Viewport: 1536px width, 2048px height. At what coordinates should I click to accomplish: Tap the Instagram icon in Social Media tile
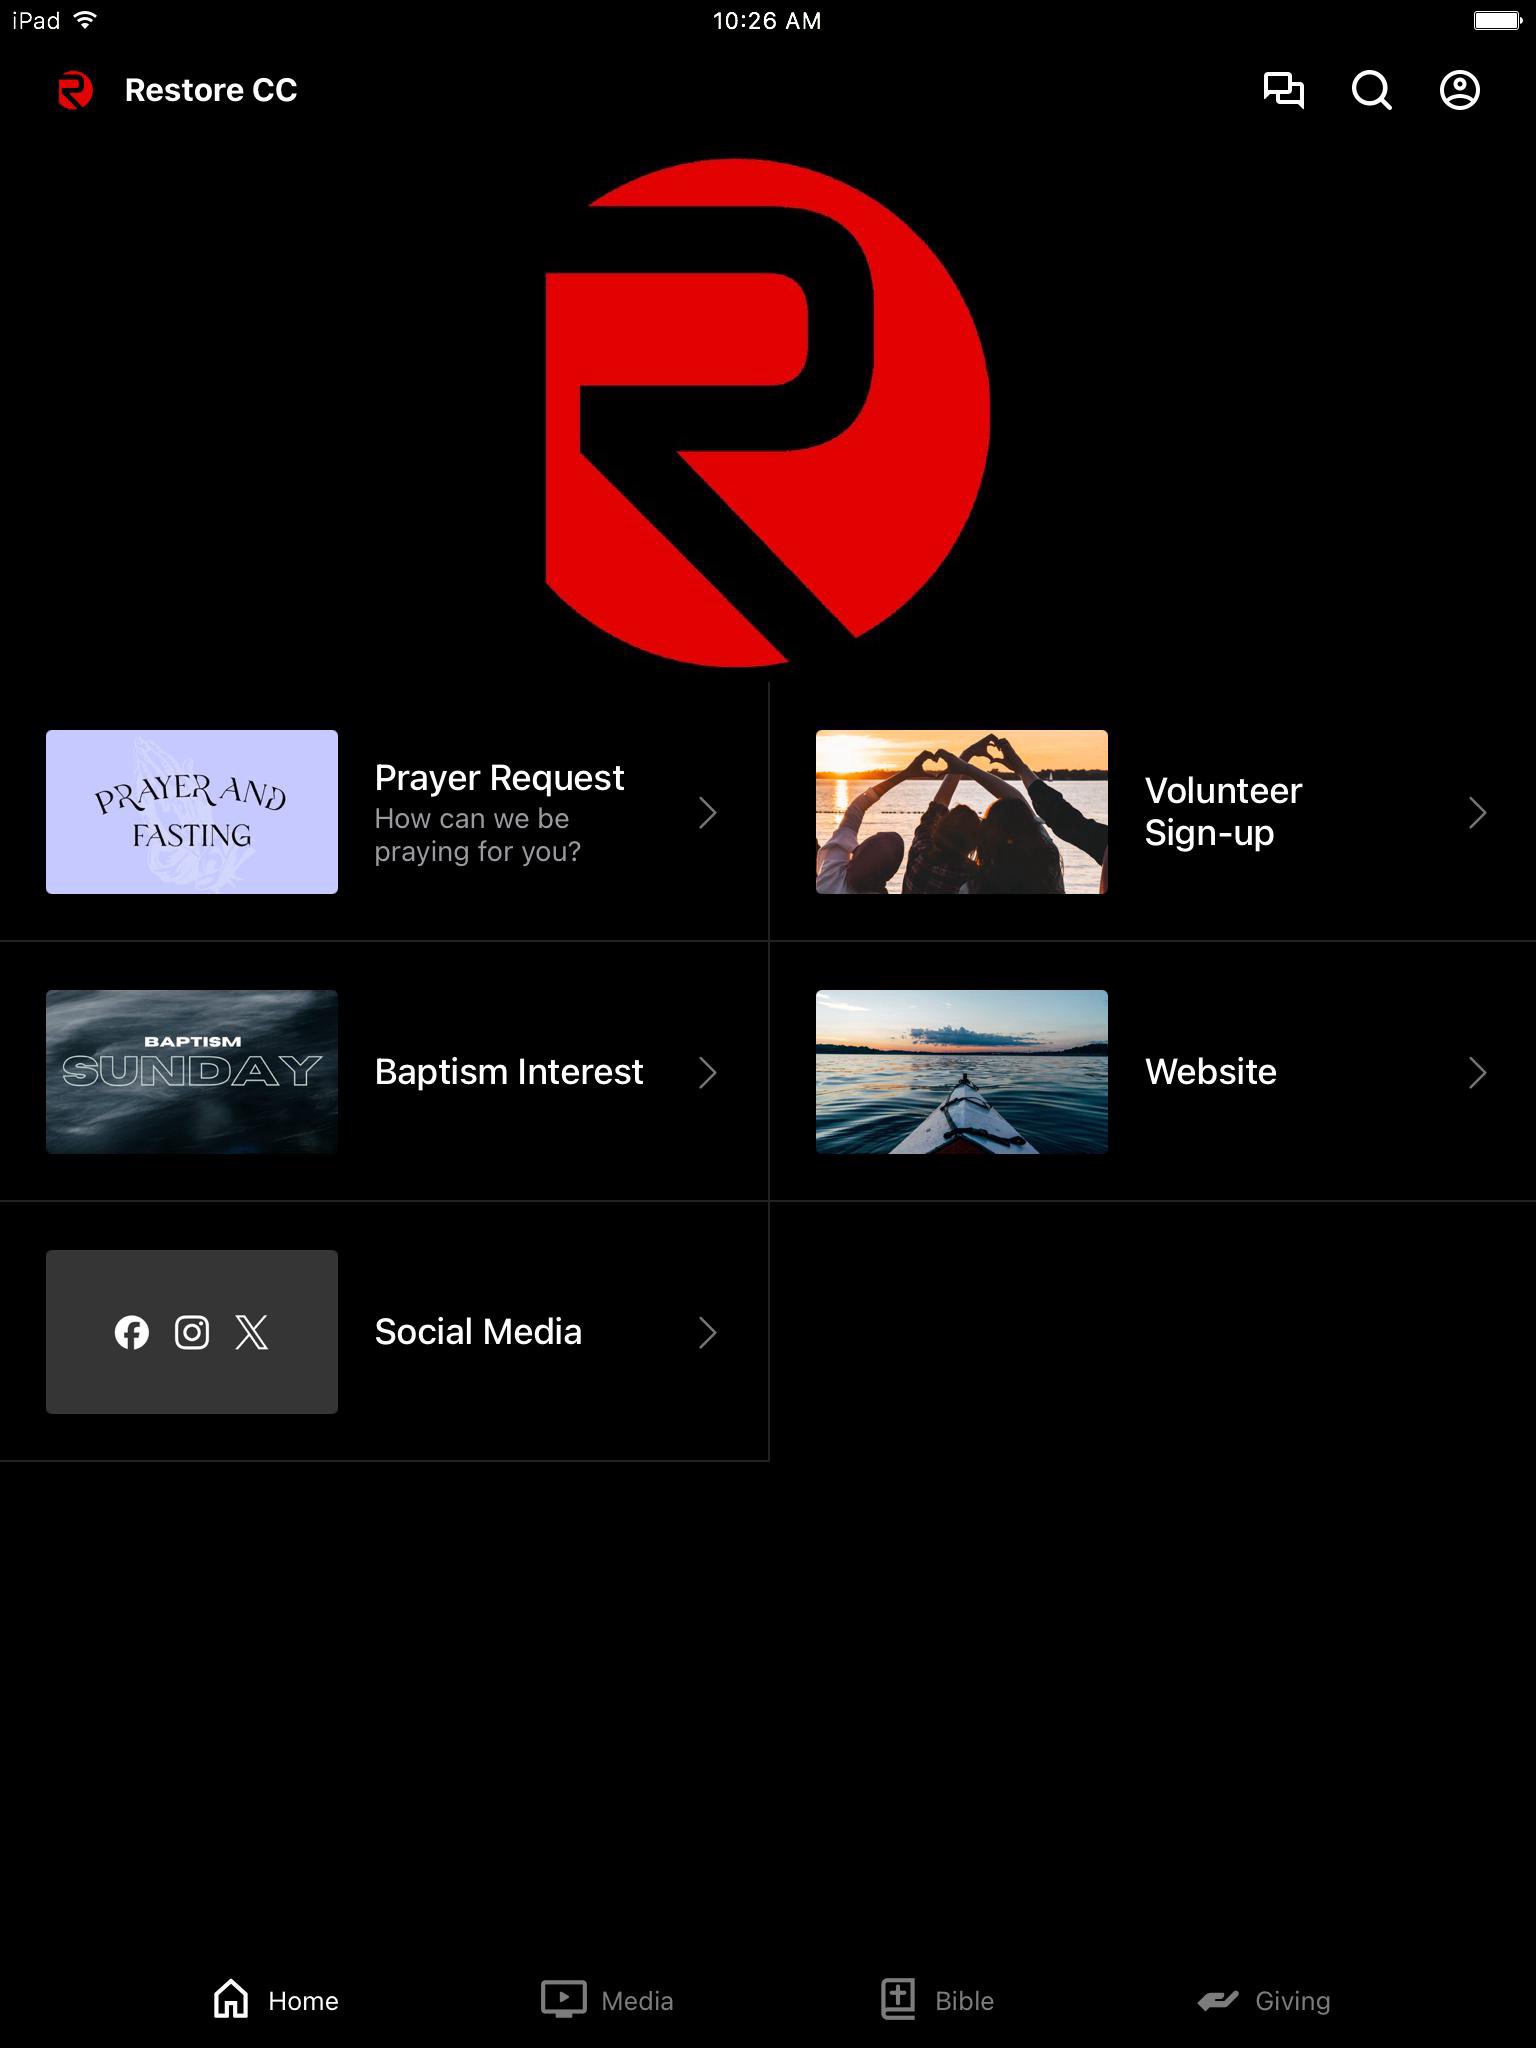click(192, 1332)
